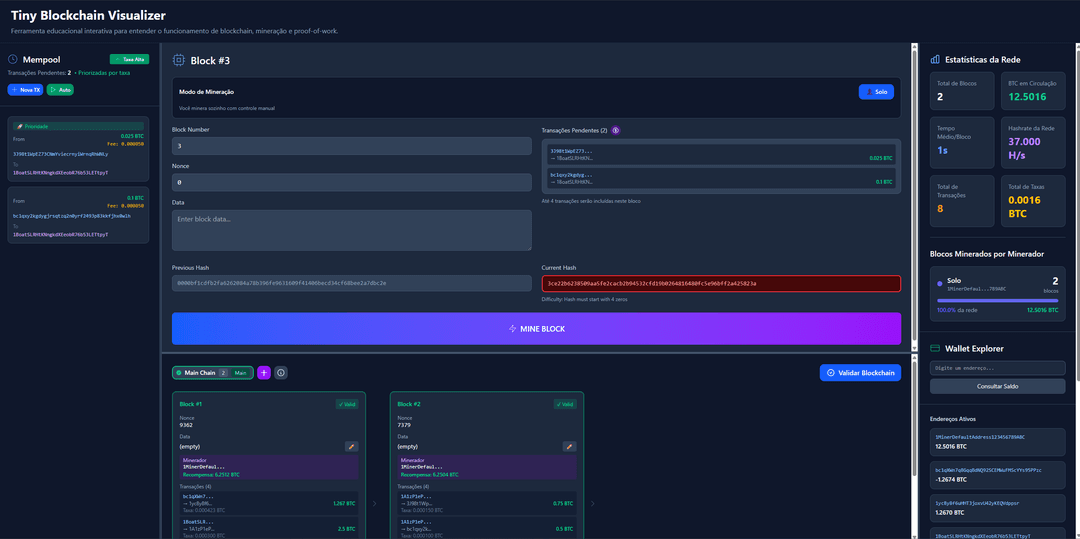Focus the Wallet Explorer address input field

tap(996, 368)
